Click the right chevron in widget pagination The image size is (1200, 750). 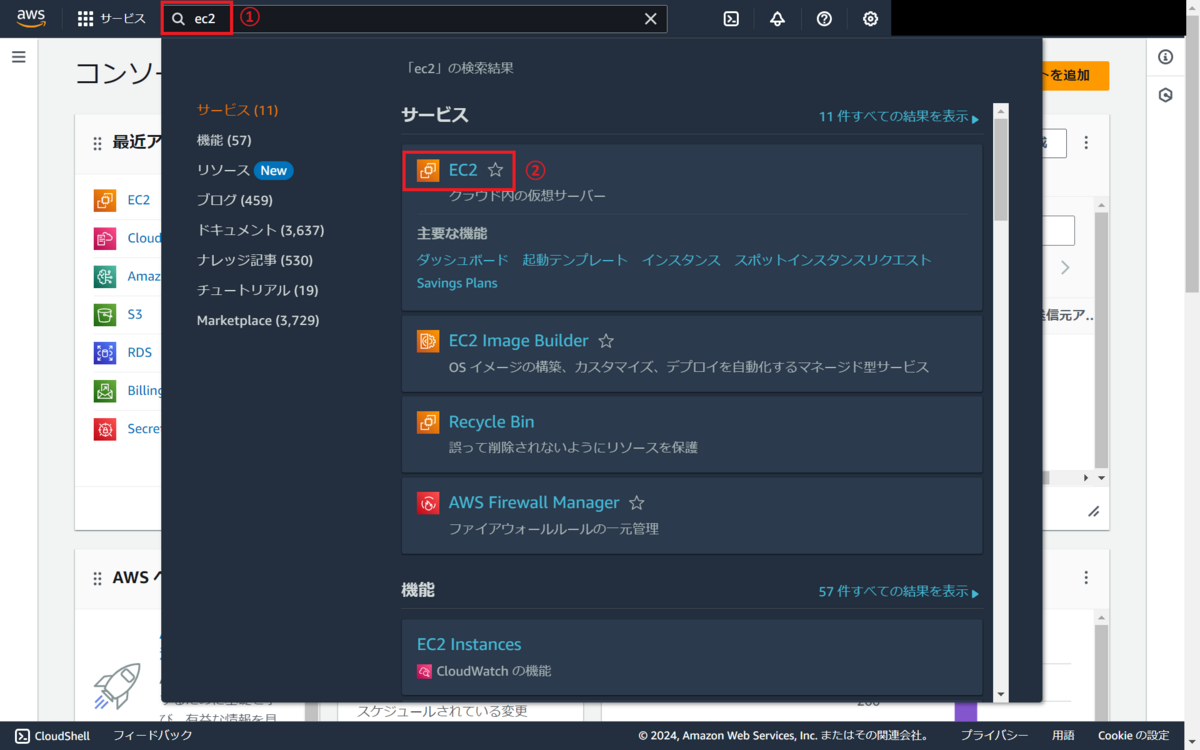(1065, 268)
